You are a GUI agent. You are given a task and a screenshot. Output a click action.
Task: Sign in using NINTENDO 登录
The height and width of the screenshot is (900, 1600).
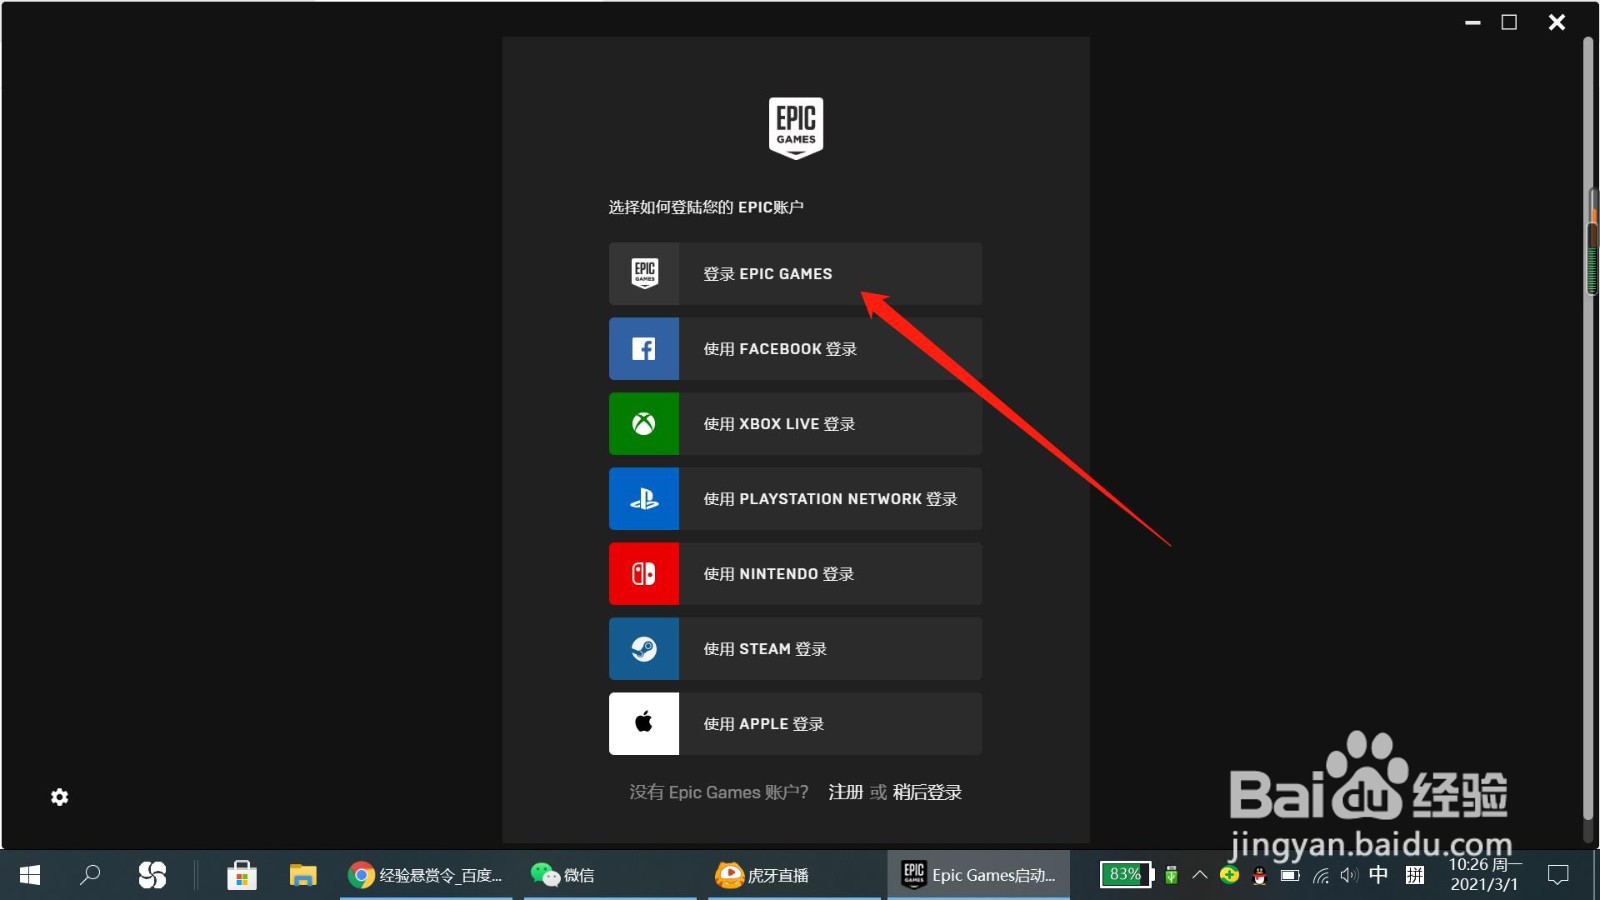pyautogui.click(x=795, y=574)
